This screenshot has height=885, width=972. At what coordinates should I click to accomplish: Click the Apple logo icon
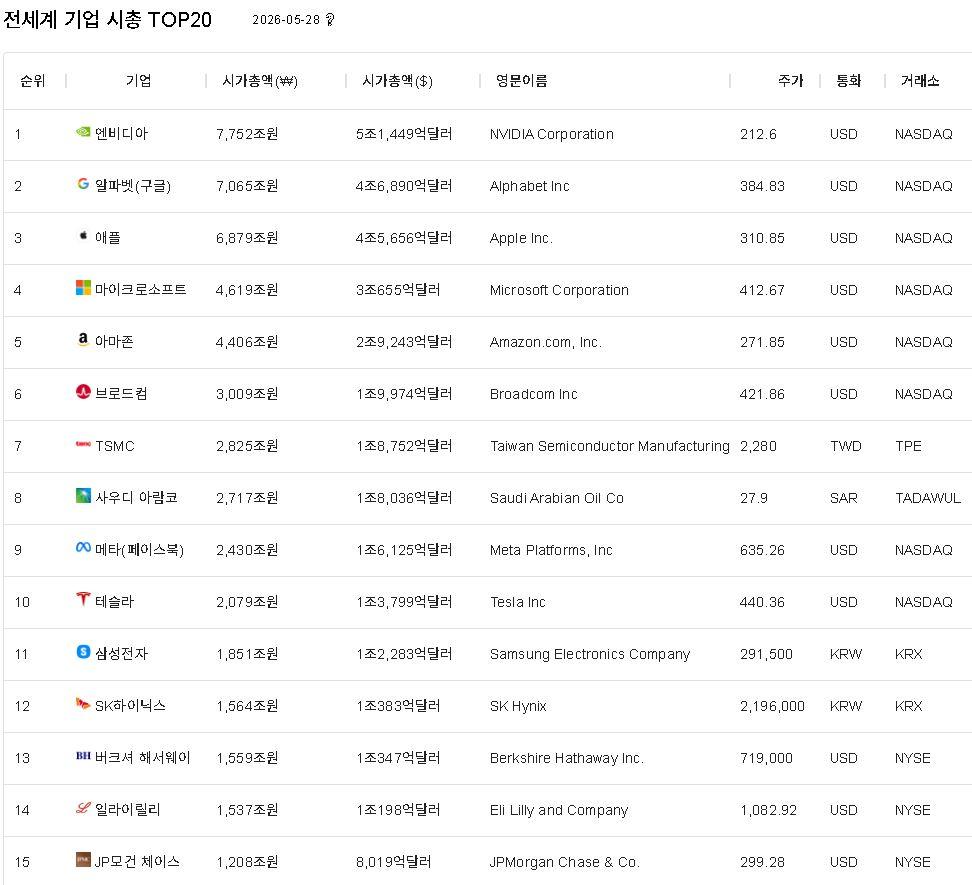pos(83,236)
